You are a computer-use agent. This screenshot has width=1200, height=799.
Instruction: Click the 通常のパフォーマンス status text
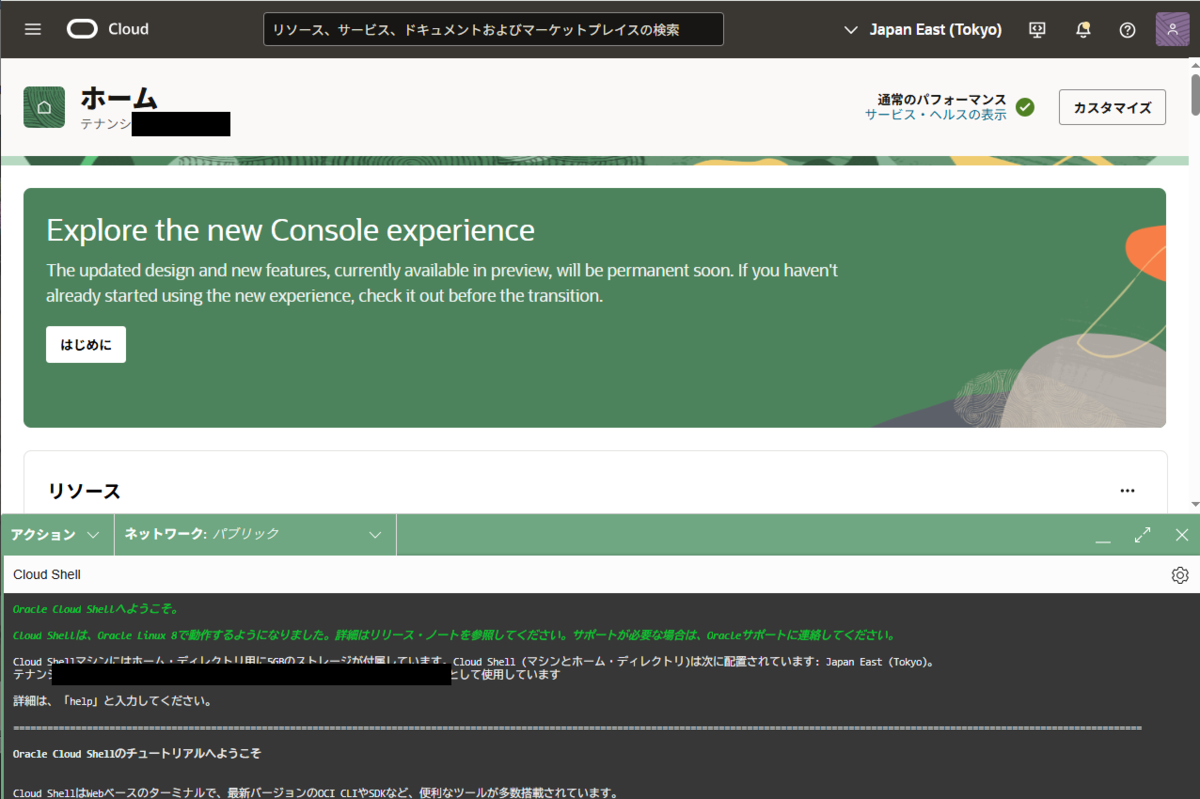[942, 99]
